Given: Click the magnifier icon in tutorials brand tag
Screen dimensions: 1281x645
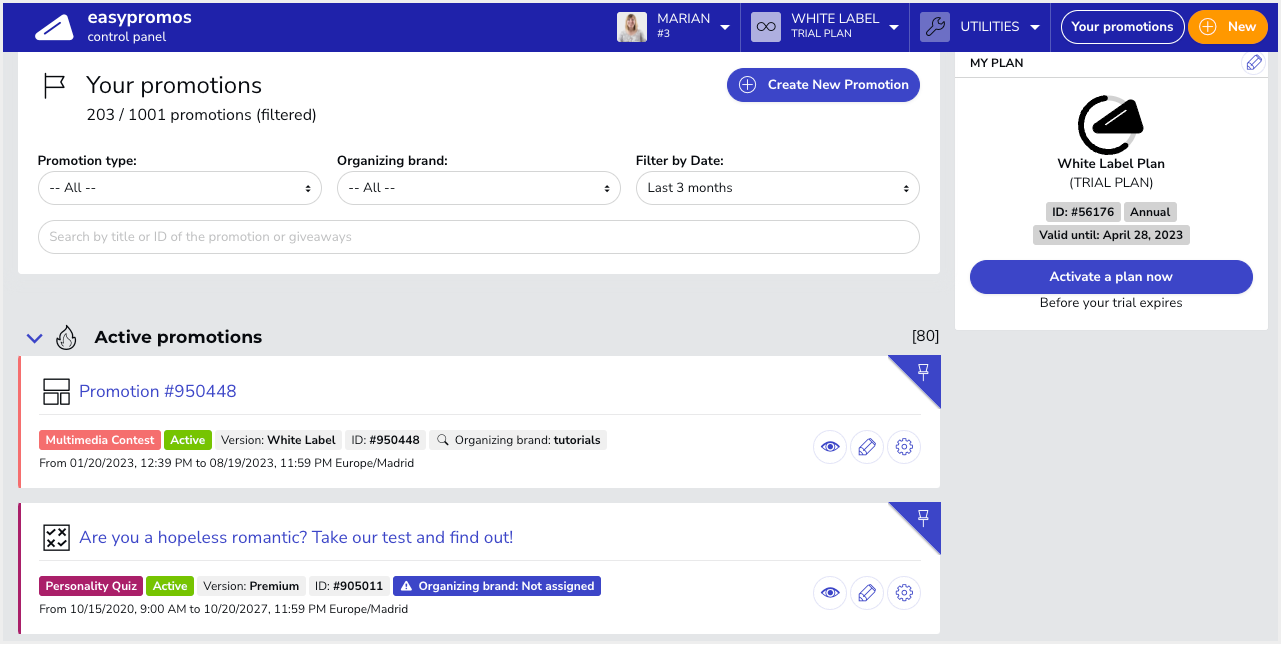Looking at the screenshot, I should click(444, 440).
